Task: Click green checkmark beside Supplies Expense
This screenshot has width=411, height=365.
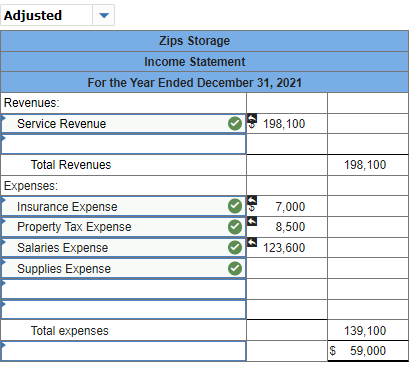Action: (x=235, y=268)
